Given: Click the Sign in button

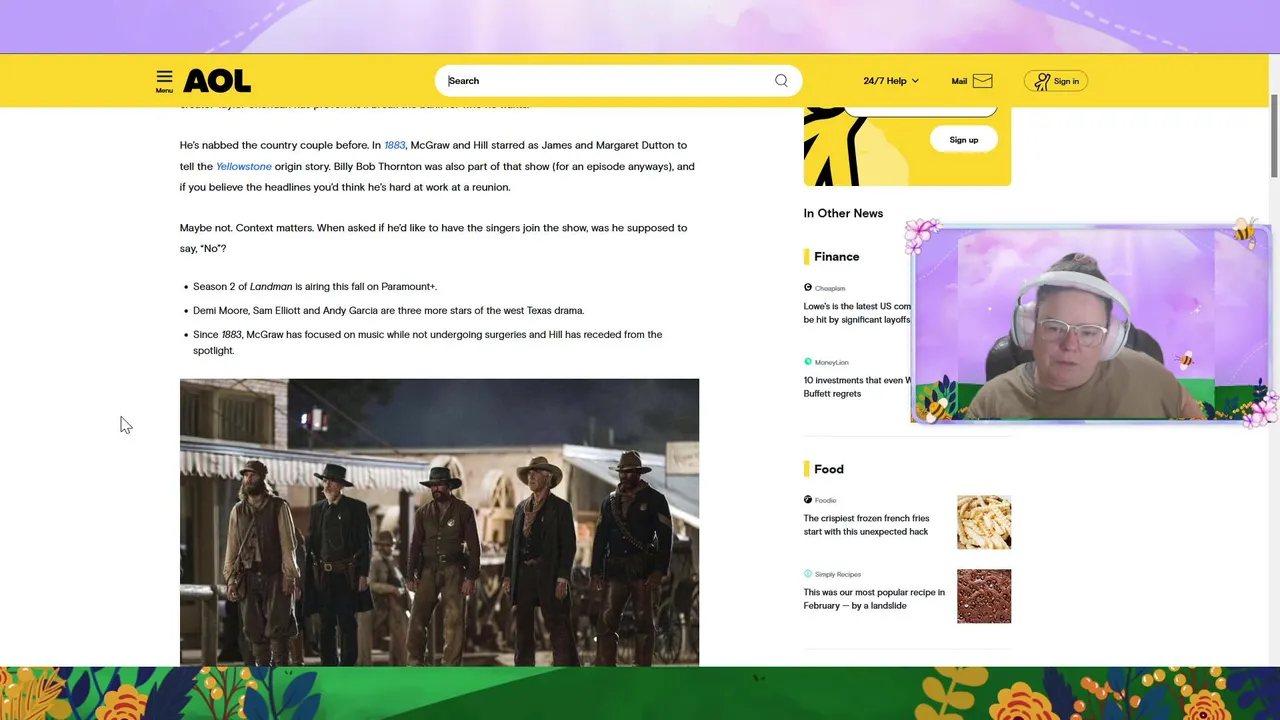Looking at the screenshot, I should pyautogui.click(x=1056, y=81).
